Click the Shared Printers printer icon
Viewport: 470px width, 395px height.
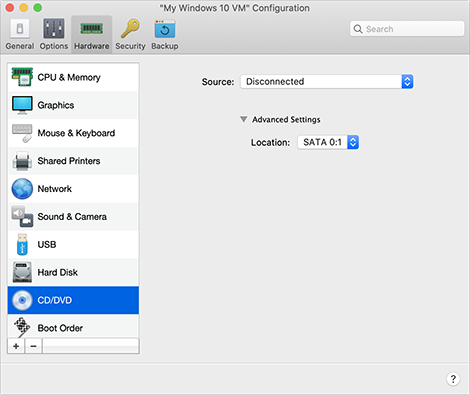click(x=22, y=161)
